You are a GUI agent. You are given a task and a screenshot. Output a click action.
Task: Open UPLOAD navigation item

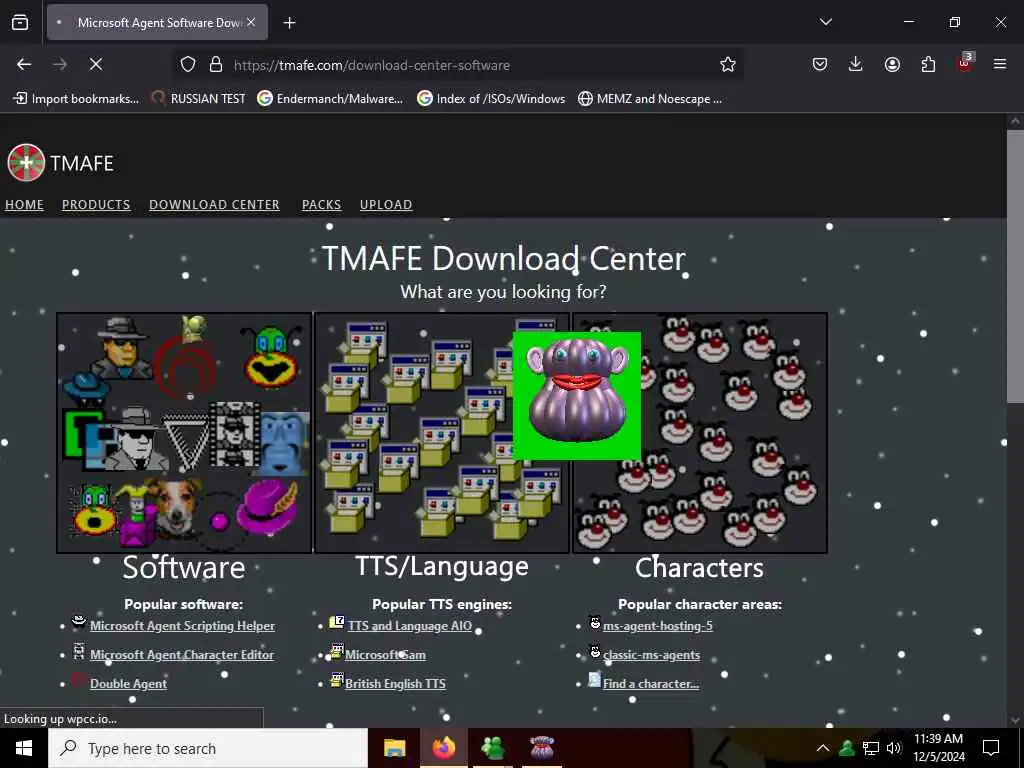point(386,204)
